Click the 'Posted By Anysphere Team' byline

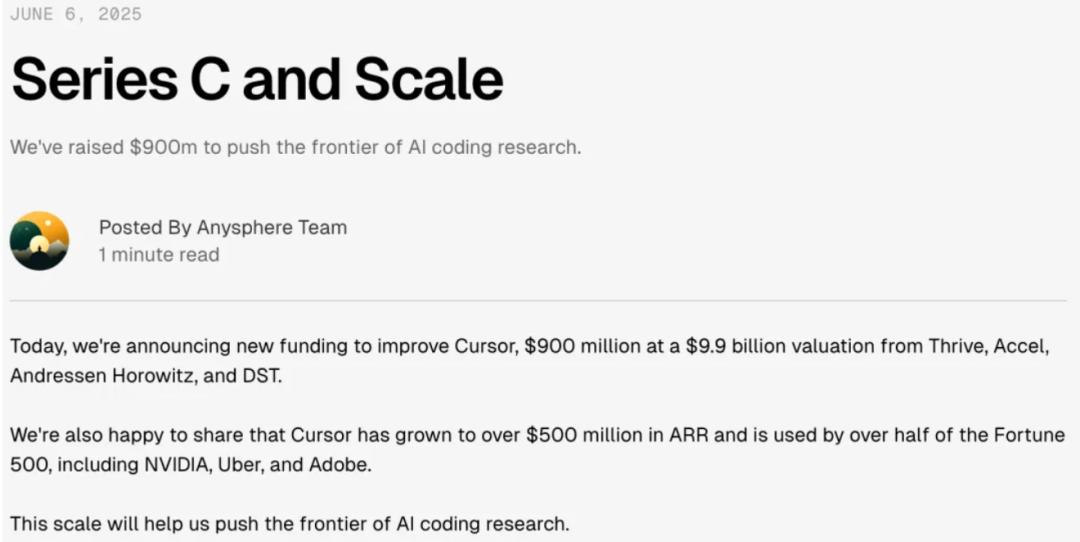tap(222, 227)
